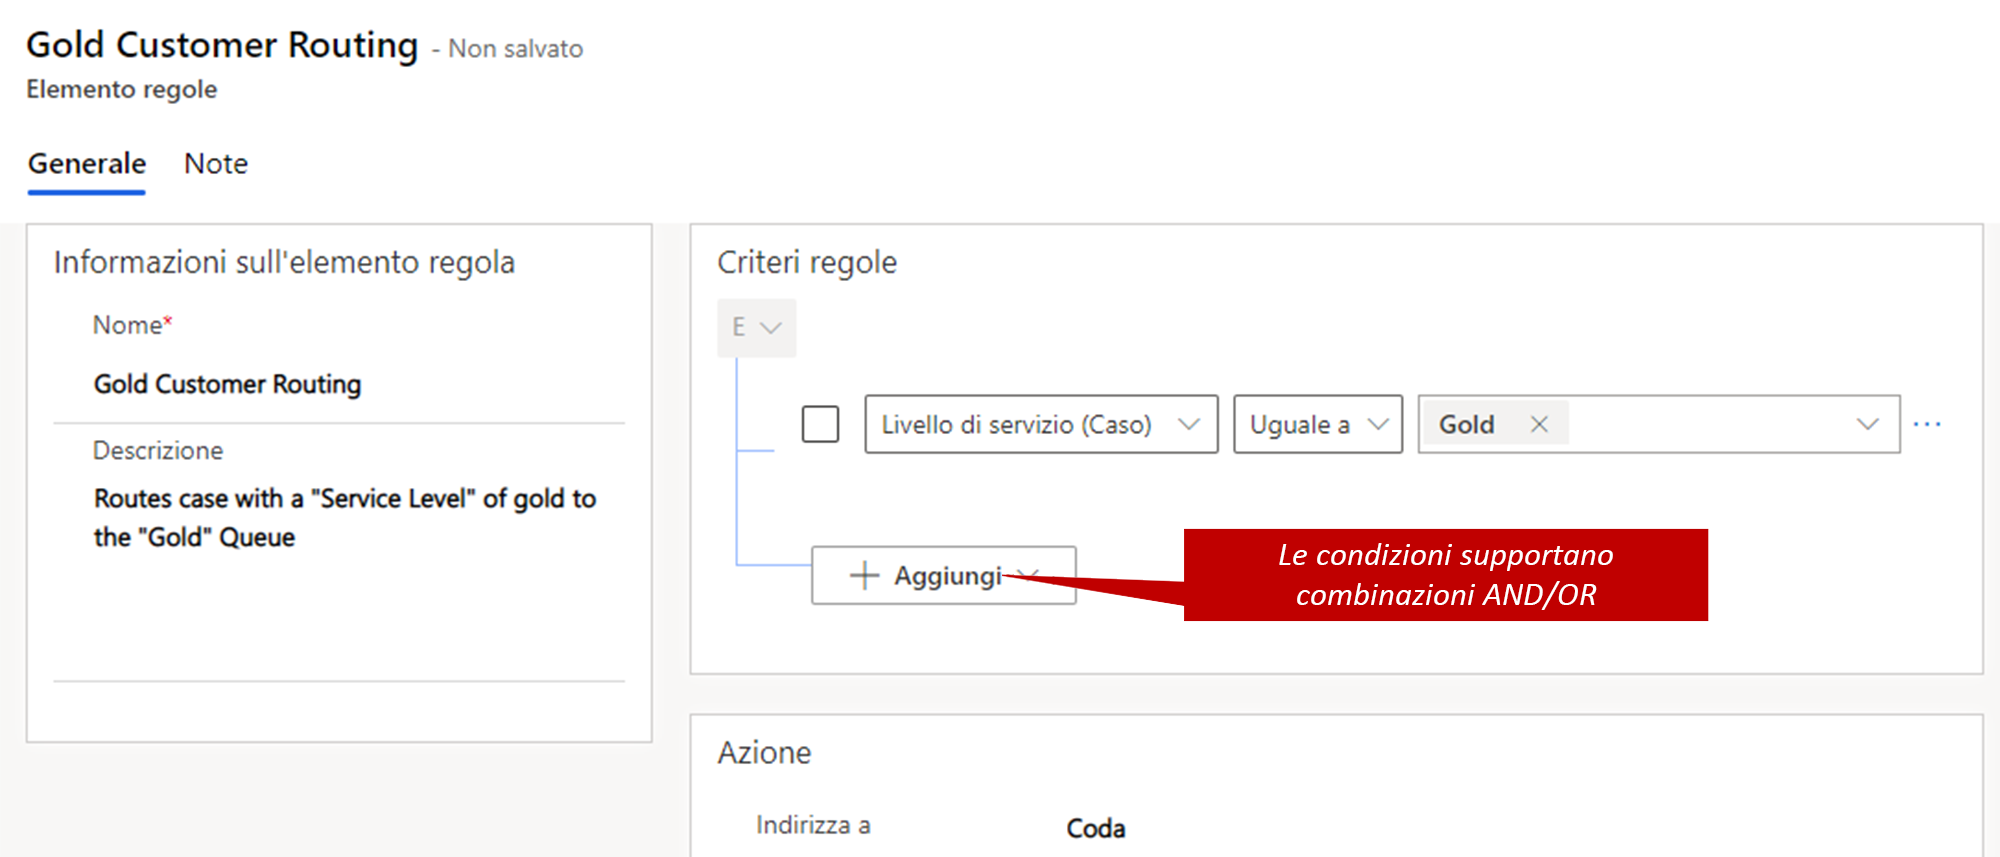The width and height of the screenshot is (2000, 857).
Task: Click the Gold Customer Routing page title
Action: click(222, 45)
